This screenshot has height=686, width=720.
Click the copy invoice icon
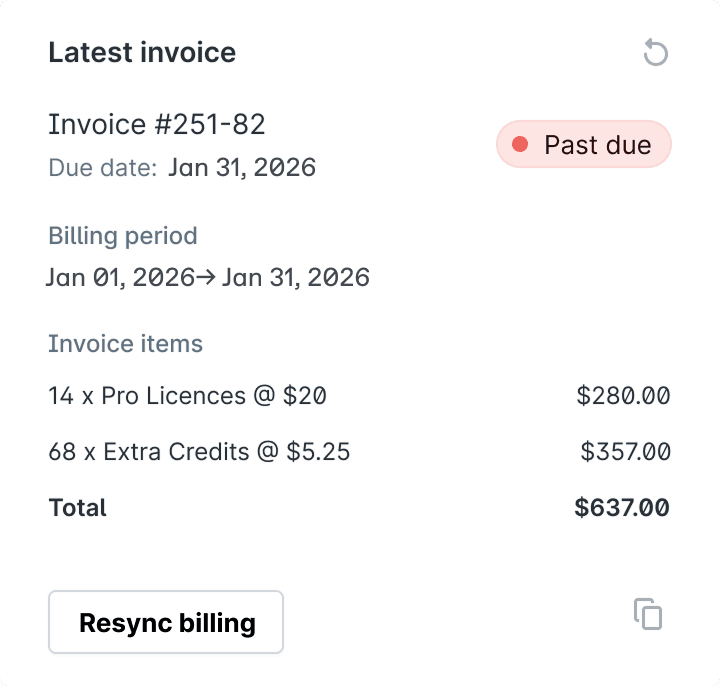(648, 614)
